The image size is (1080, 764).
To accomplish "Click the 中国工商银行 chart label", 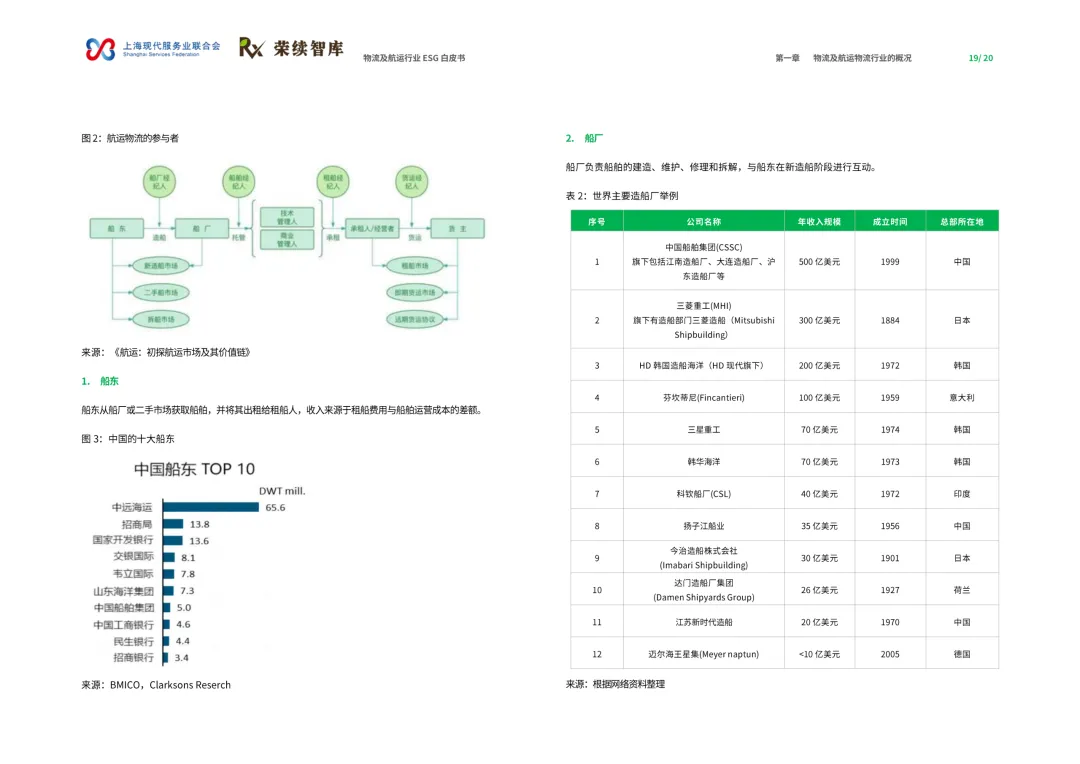I will (124, 625).
